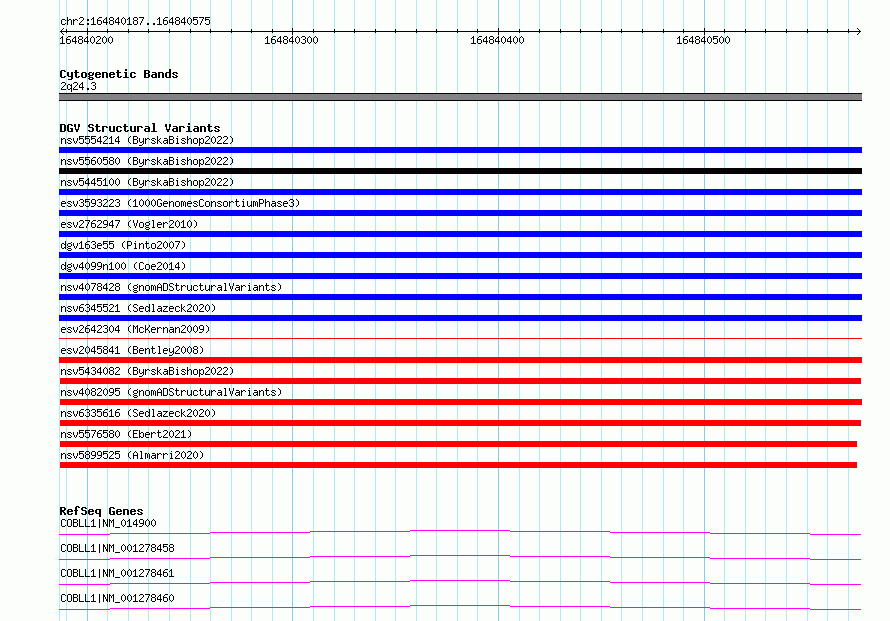Click the blue bar under nsv5554214
The image size is (890, 621).
click(460, 150)
